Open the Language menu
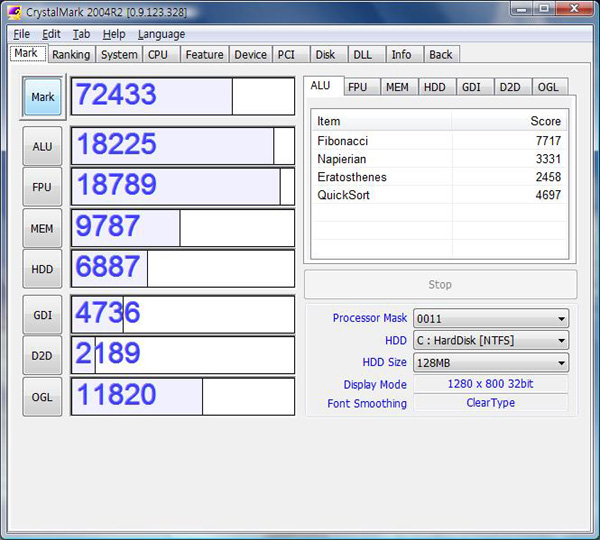This screenshot has width=600, height=540. 161,34
